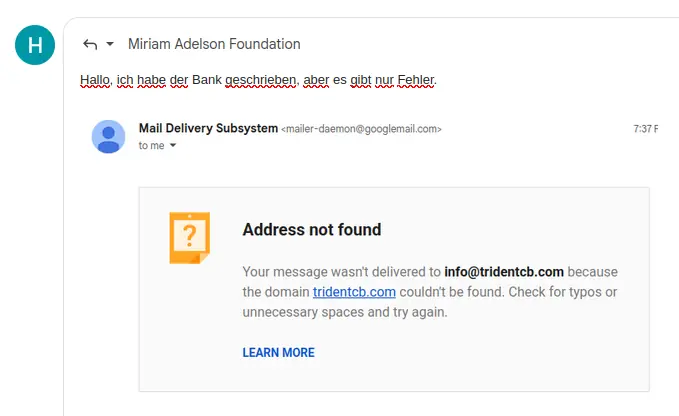Click the teal H profile avatar
Screen dimensions: 679x416
click(x=35, y=44)
